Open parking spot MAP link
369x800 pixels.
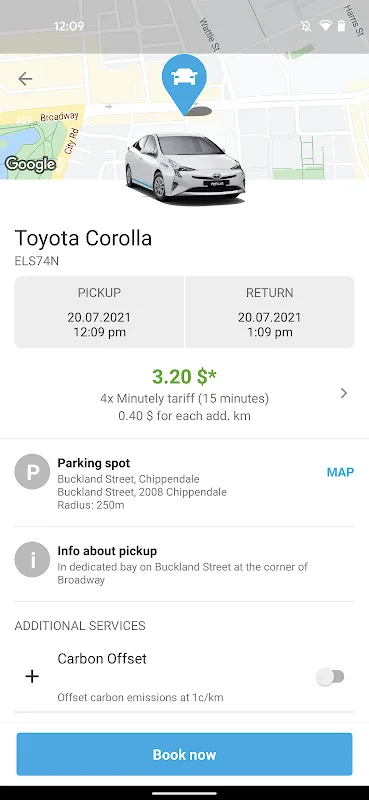(x=340, y=472)
